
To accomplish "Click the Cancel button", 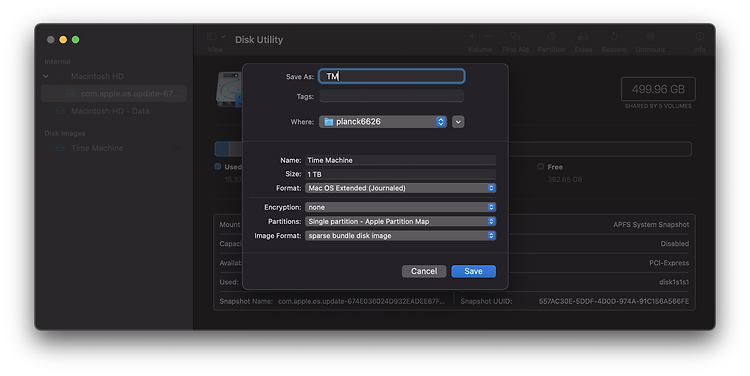I will click(x=424, y=271).
